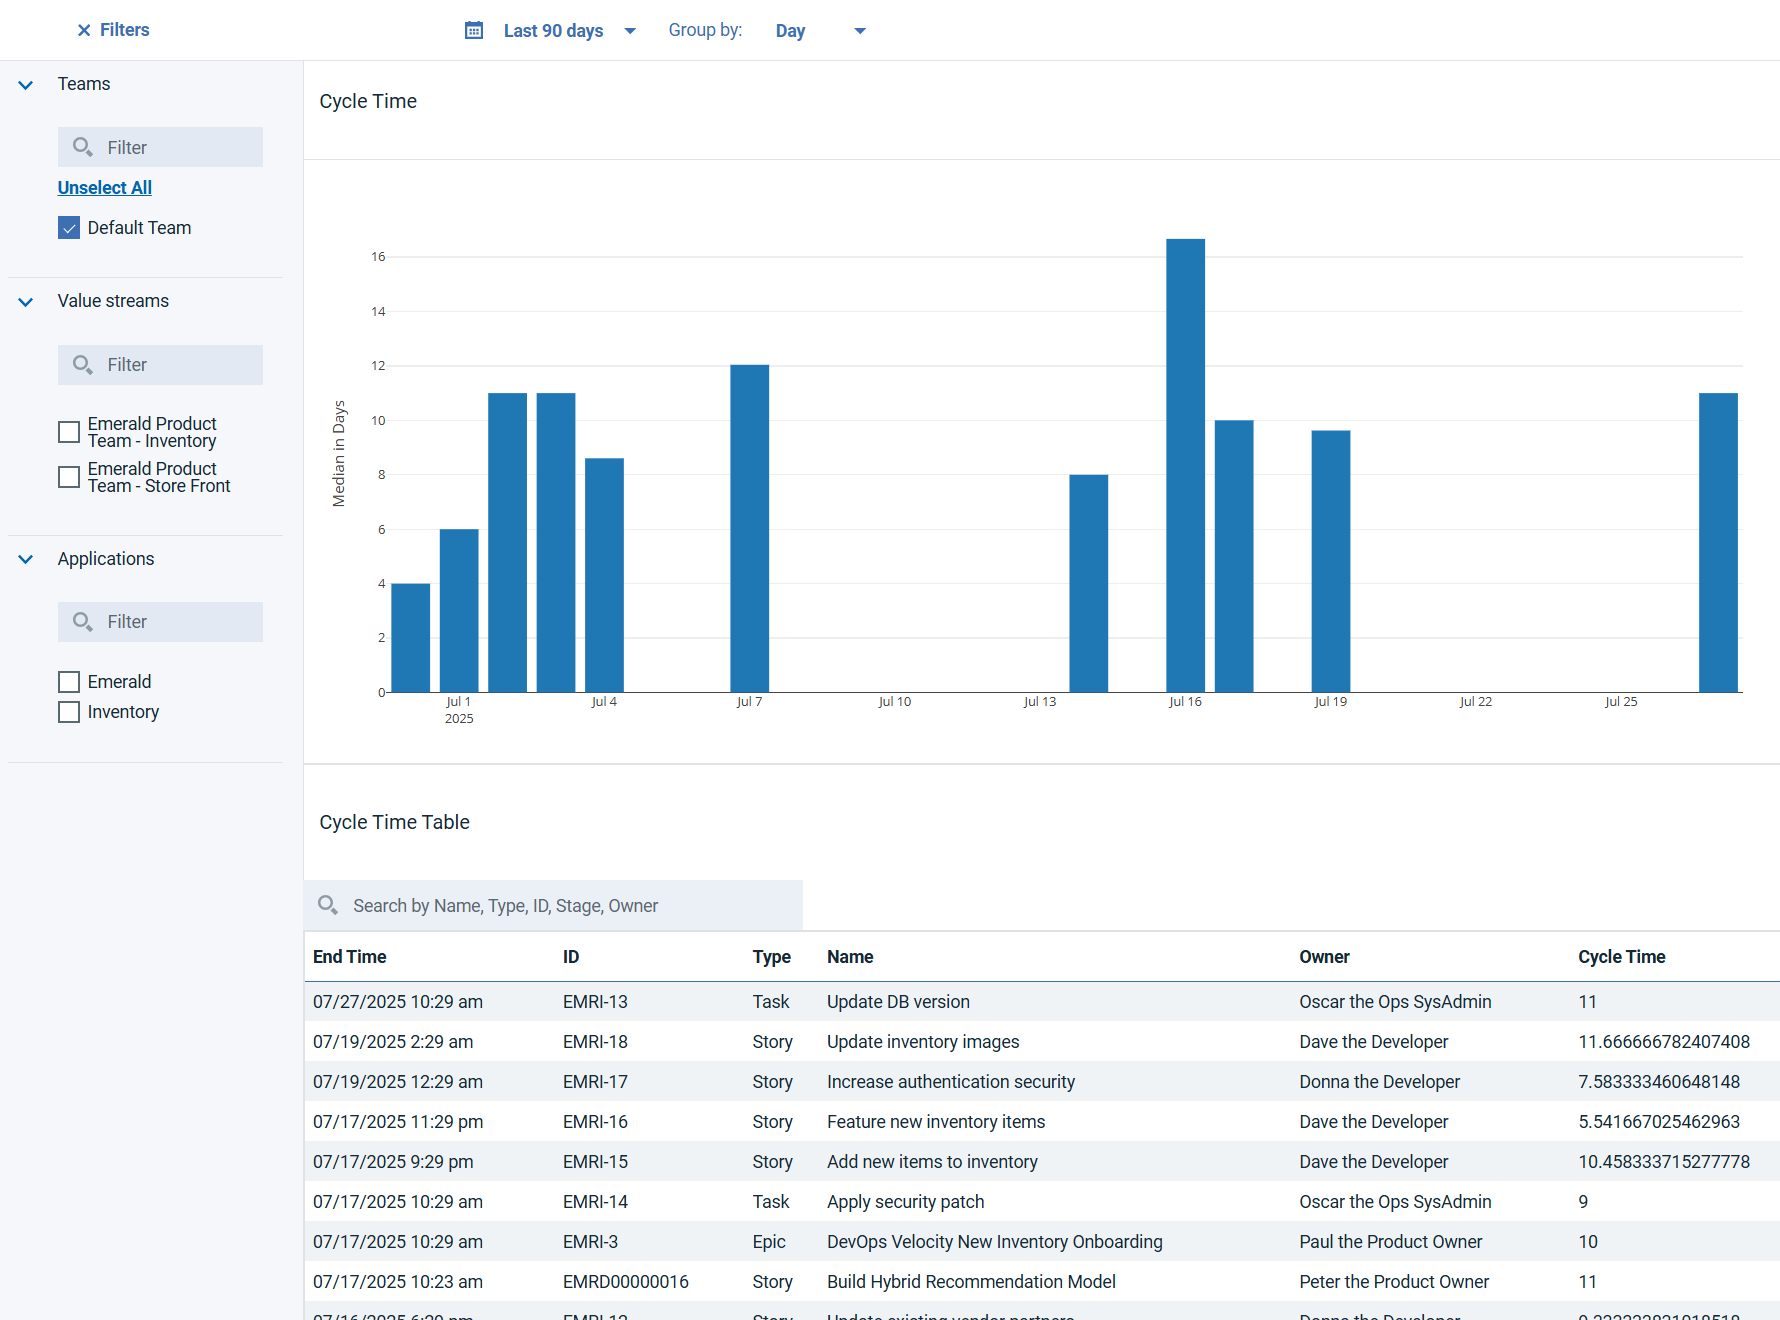The height and width of the screenshot is (1320, 1780).
Task: Click the magnifier icon in table search
Action: pyautogui.click(x=328, y=905)
